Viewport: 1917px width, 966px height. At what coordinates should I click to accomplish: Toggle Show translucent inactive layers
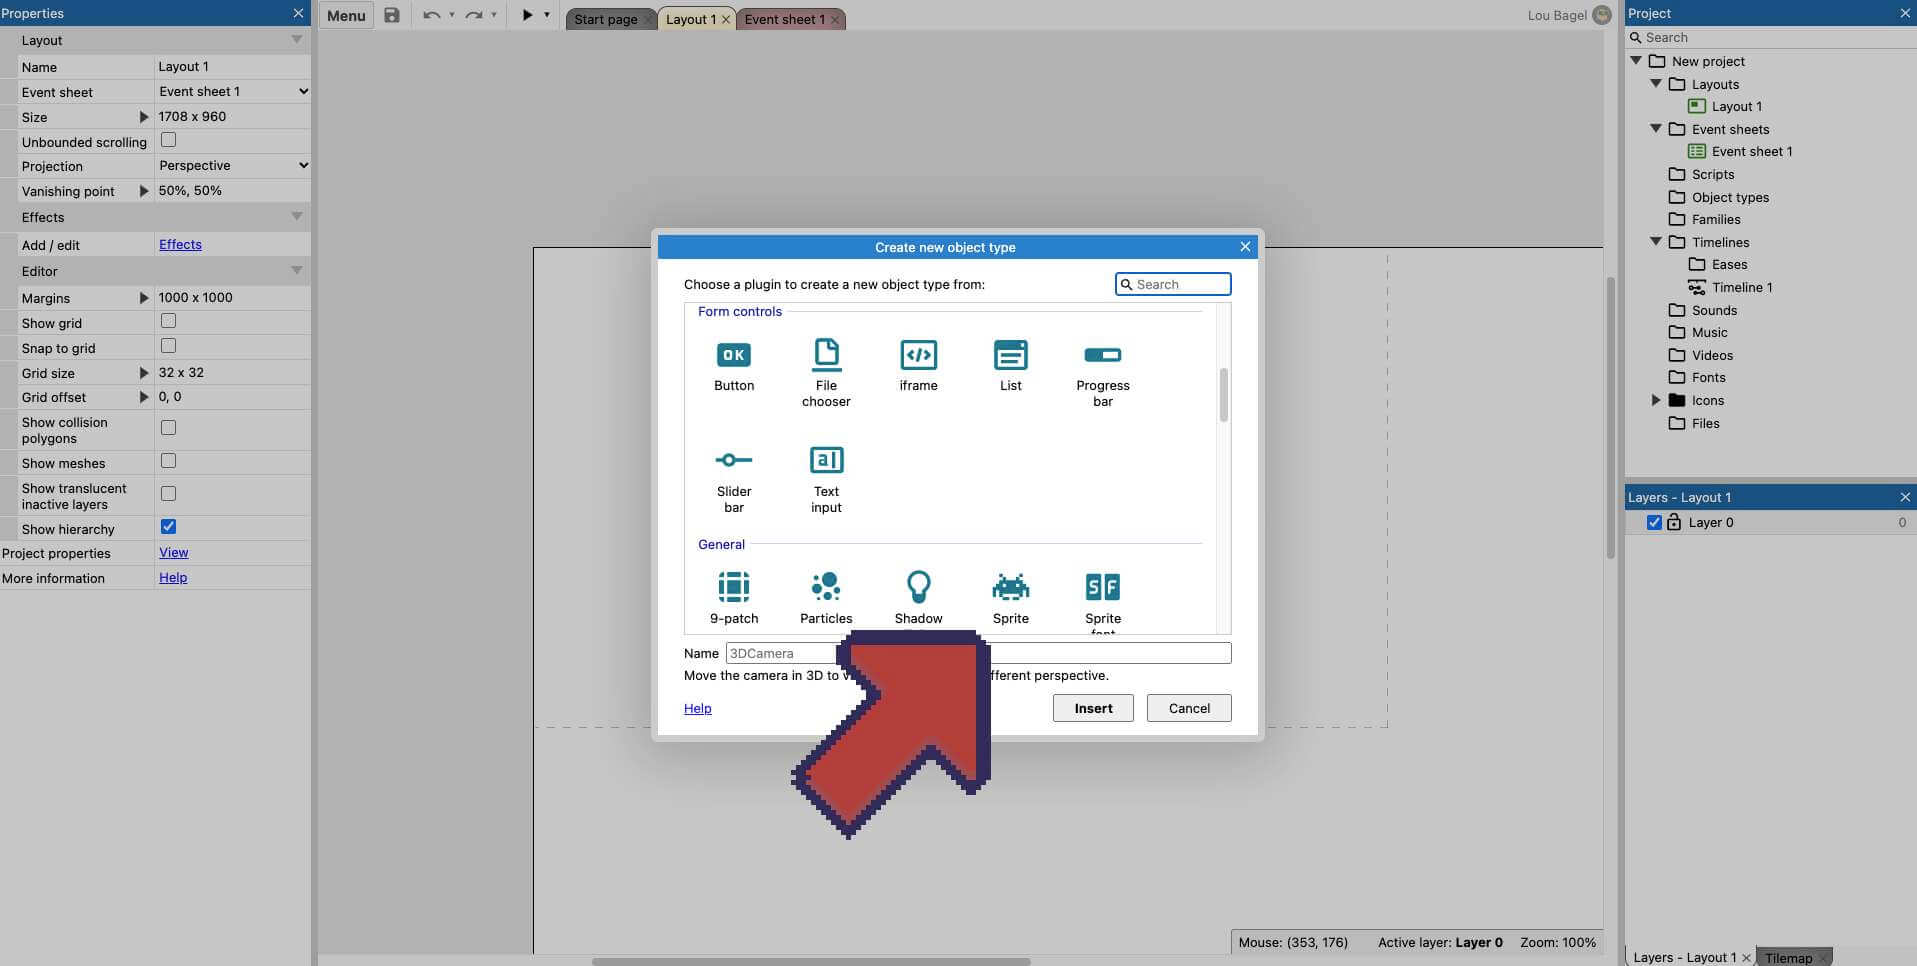point(168,494)
